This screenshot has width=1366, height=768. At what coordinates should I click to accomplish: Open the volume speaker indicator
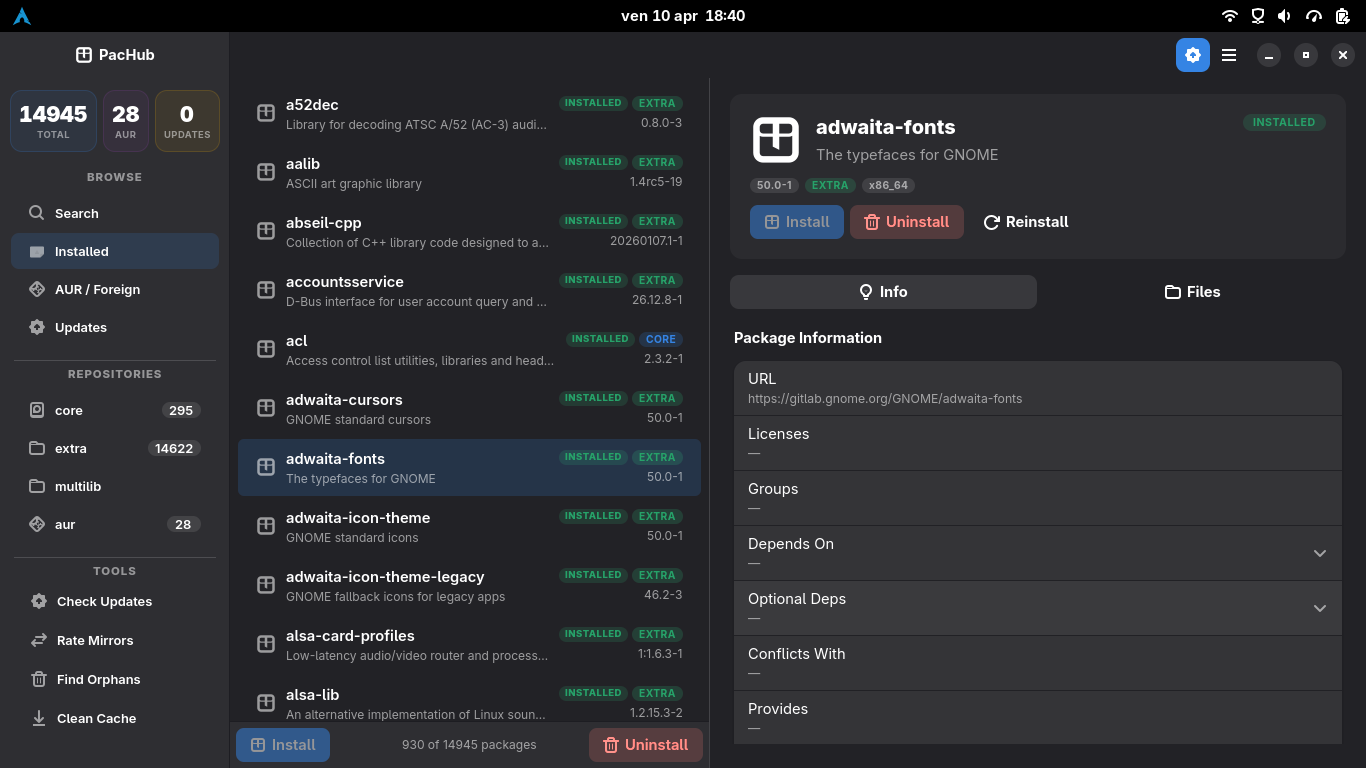click(x=1284, y=16)
